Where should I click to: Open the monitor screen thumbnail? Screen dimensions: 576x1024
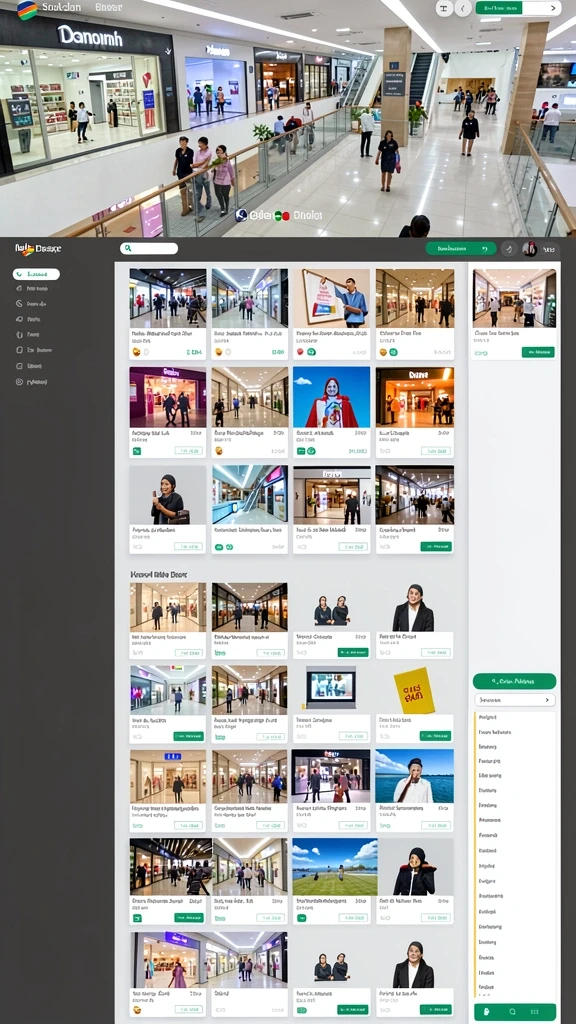point(331,688)
